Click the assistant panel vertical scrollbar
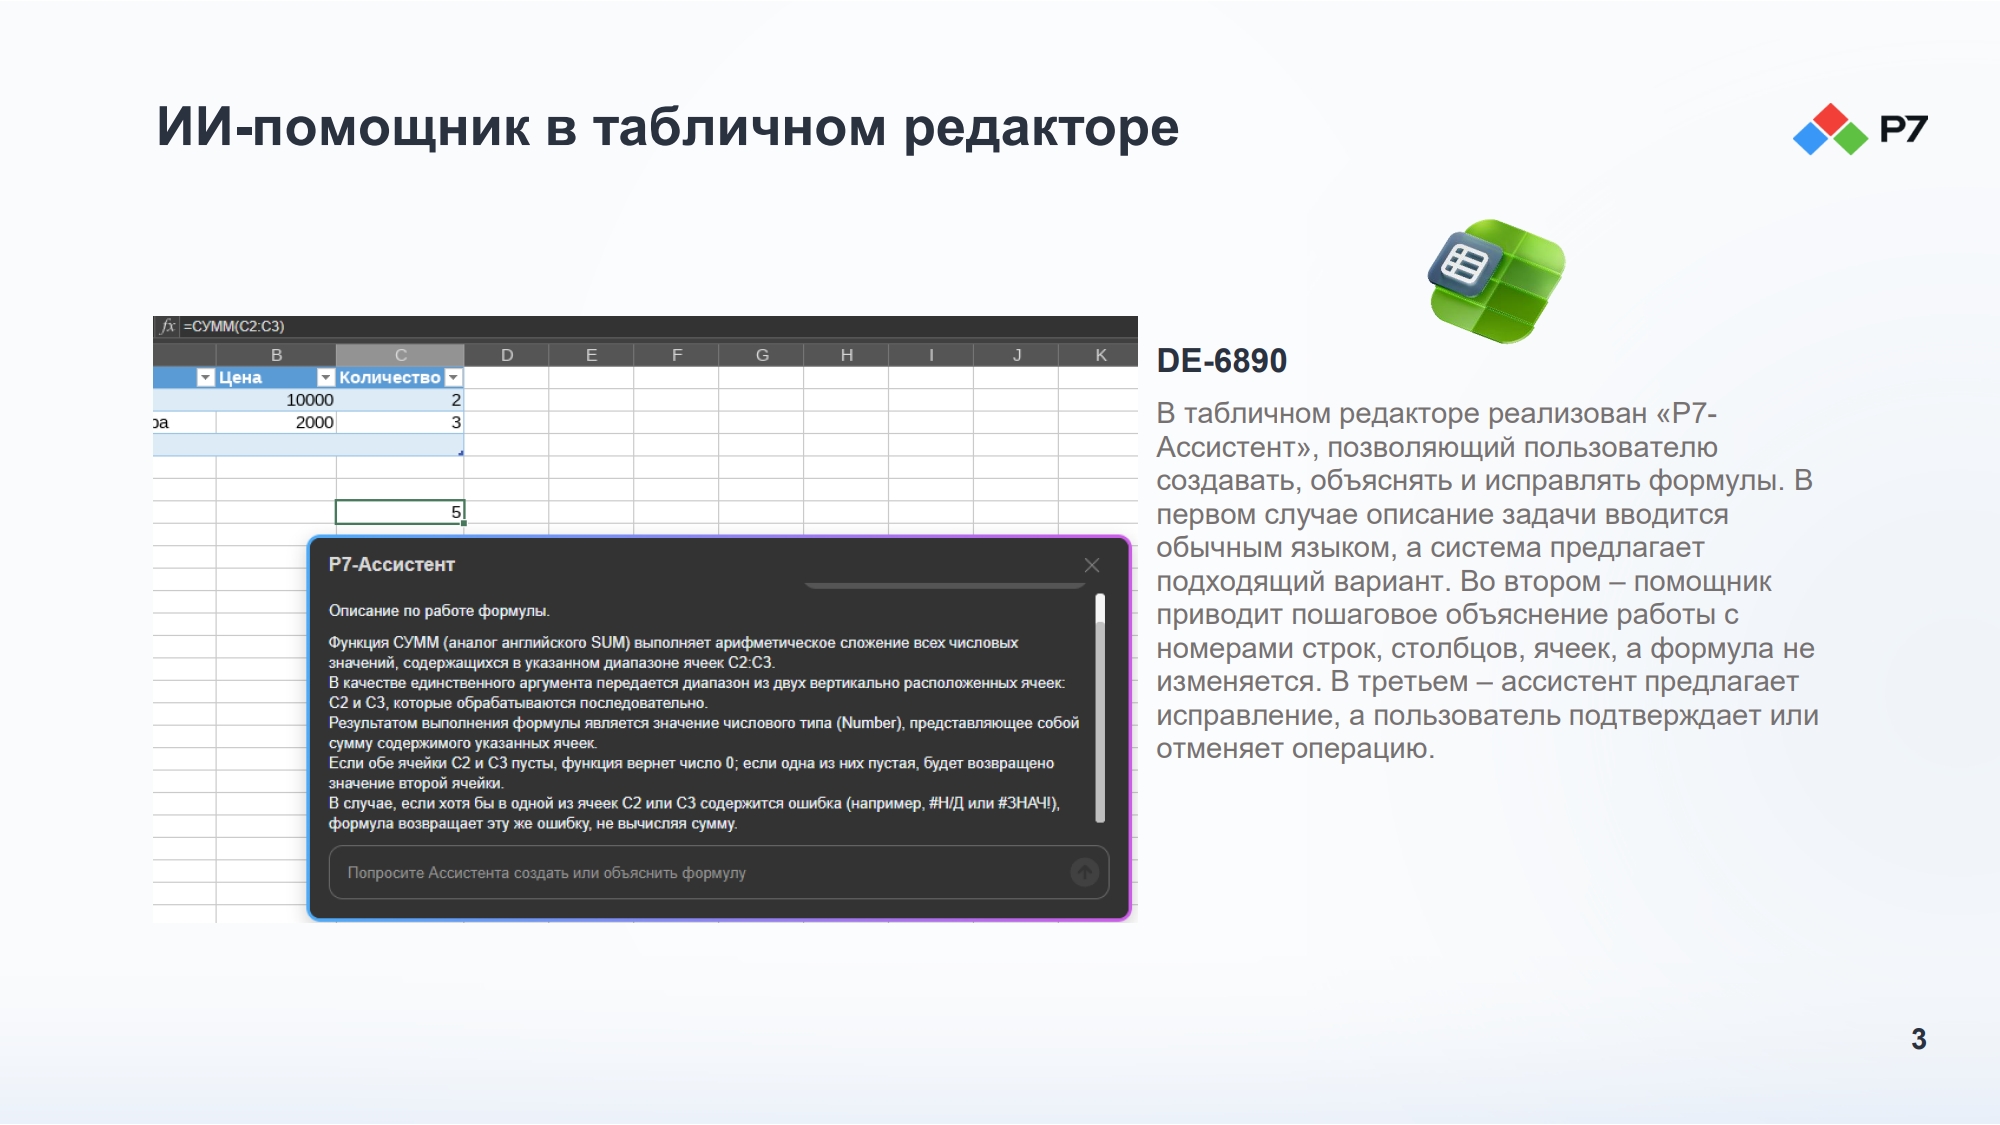Image resolution: width=2000 pixels, height=1125 pixels. (1100, 708)
